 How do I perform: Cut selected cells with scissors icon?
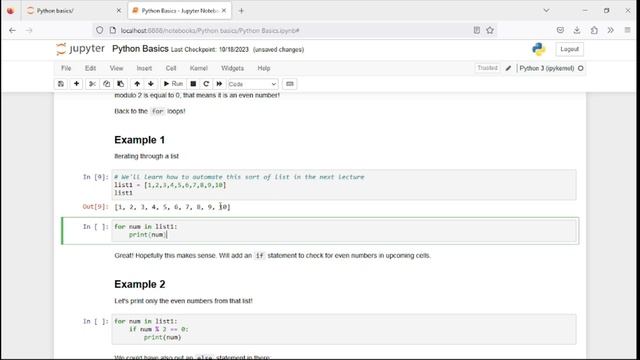[x=92, y=84]
